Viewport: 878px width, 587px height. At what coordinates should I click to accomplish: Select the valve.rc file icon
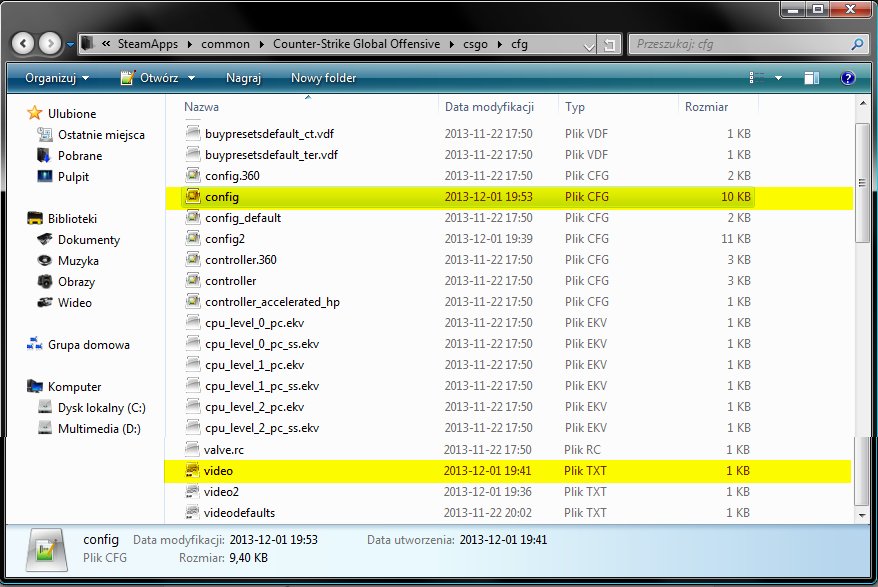(x=192, y=449)
